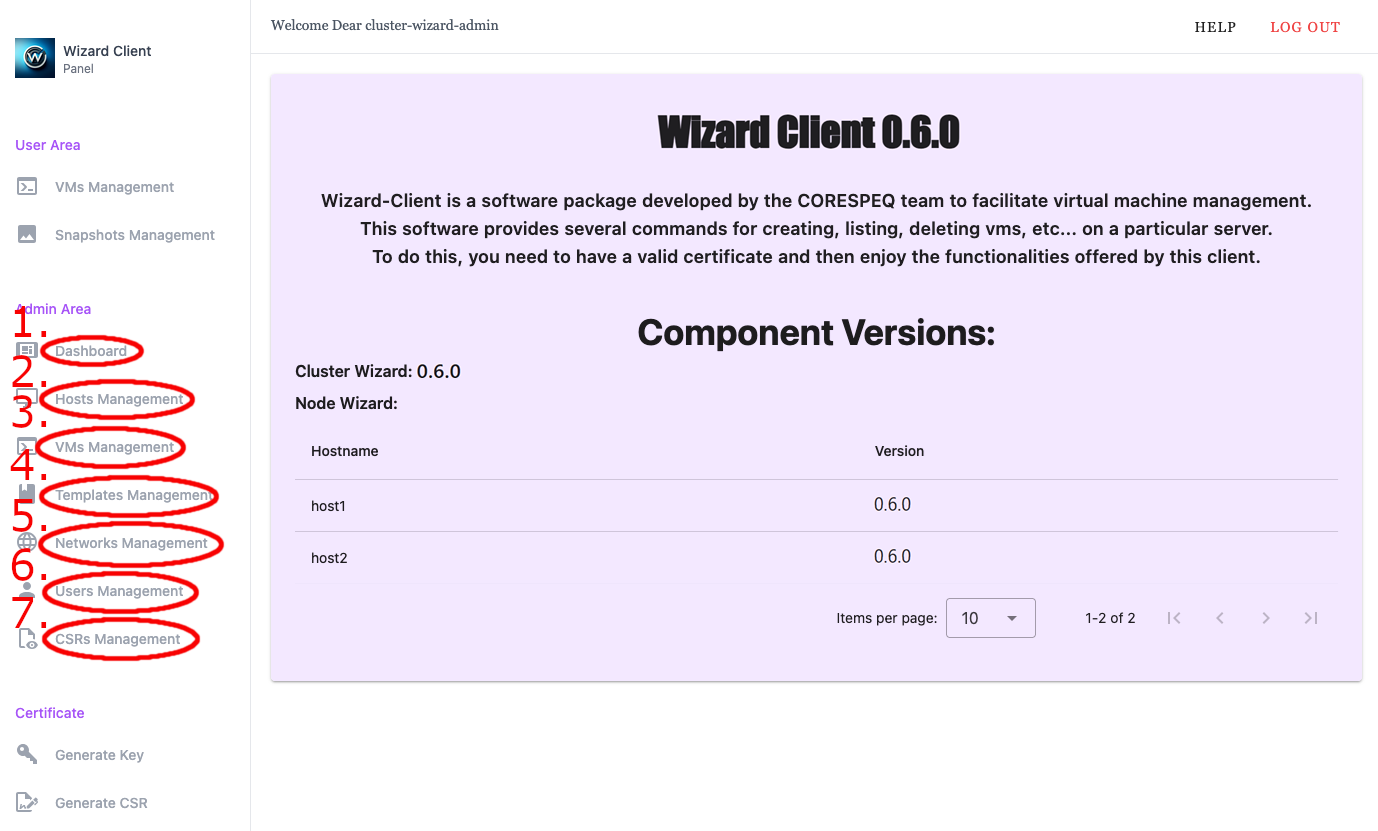Select Generate CSR in Certificate section

101,803
